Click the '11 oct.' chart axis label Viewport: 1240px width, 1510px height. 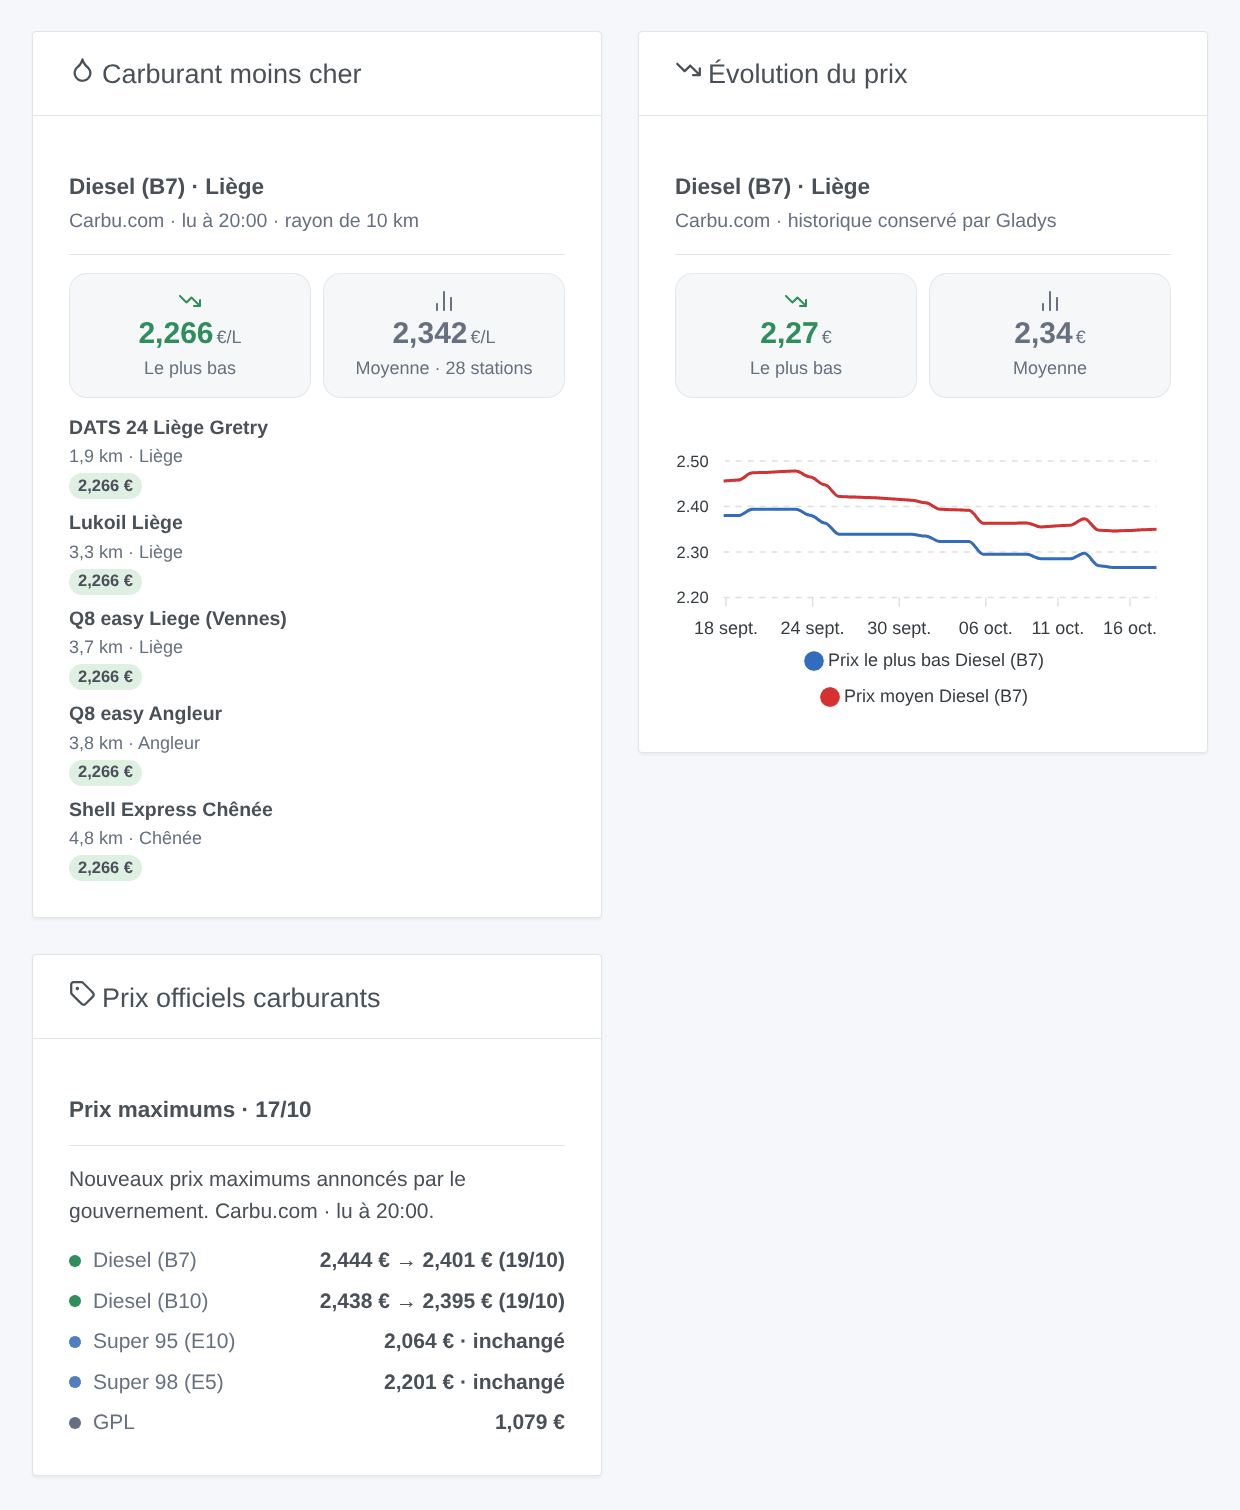1058,628
